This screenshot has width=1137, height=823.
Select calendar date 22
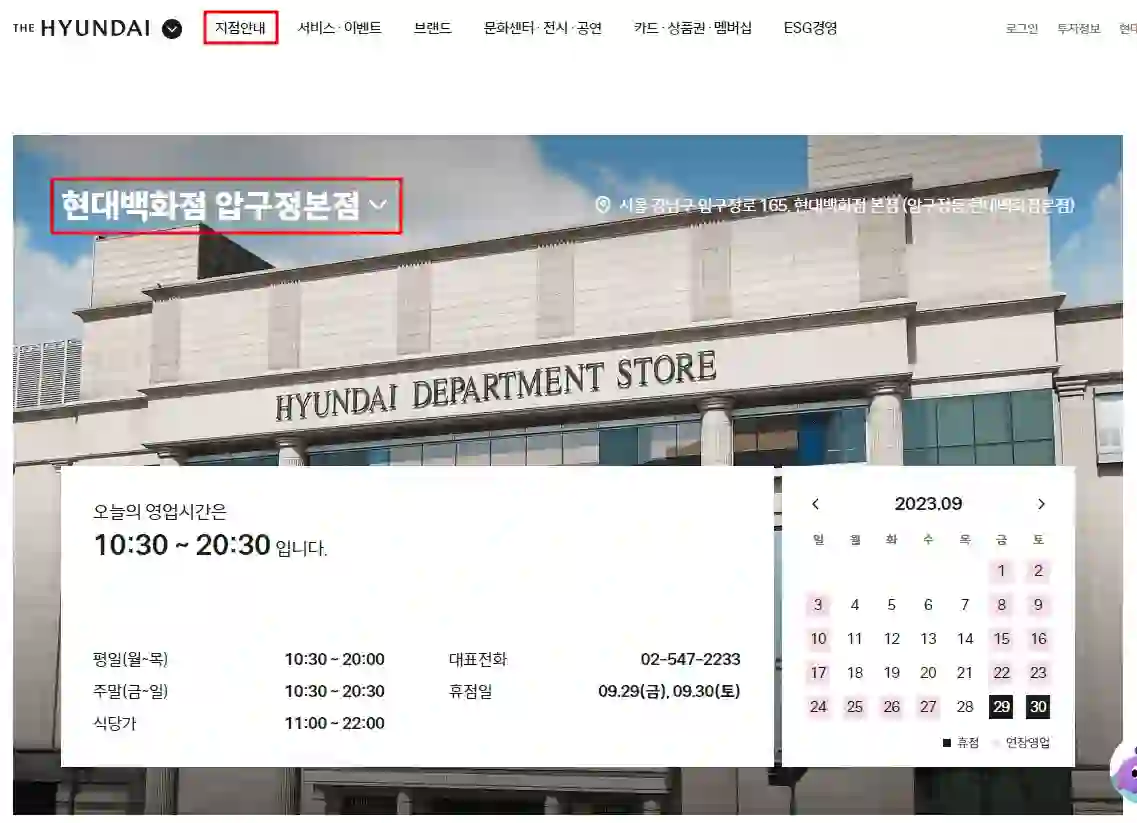click(x=1001, y=673)
